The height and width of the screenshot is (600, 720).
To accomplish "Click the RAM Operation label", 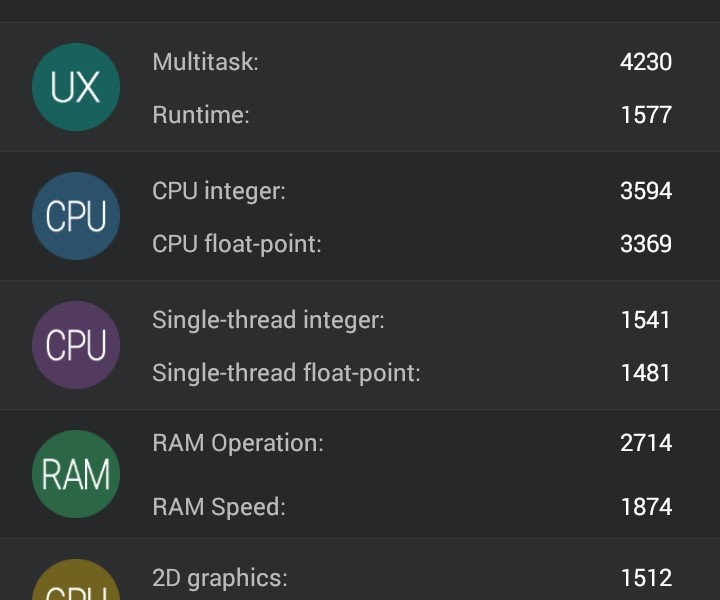I will point(238,443).
